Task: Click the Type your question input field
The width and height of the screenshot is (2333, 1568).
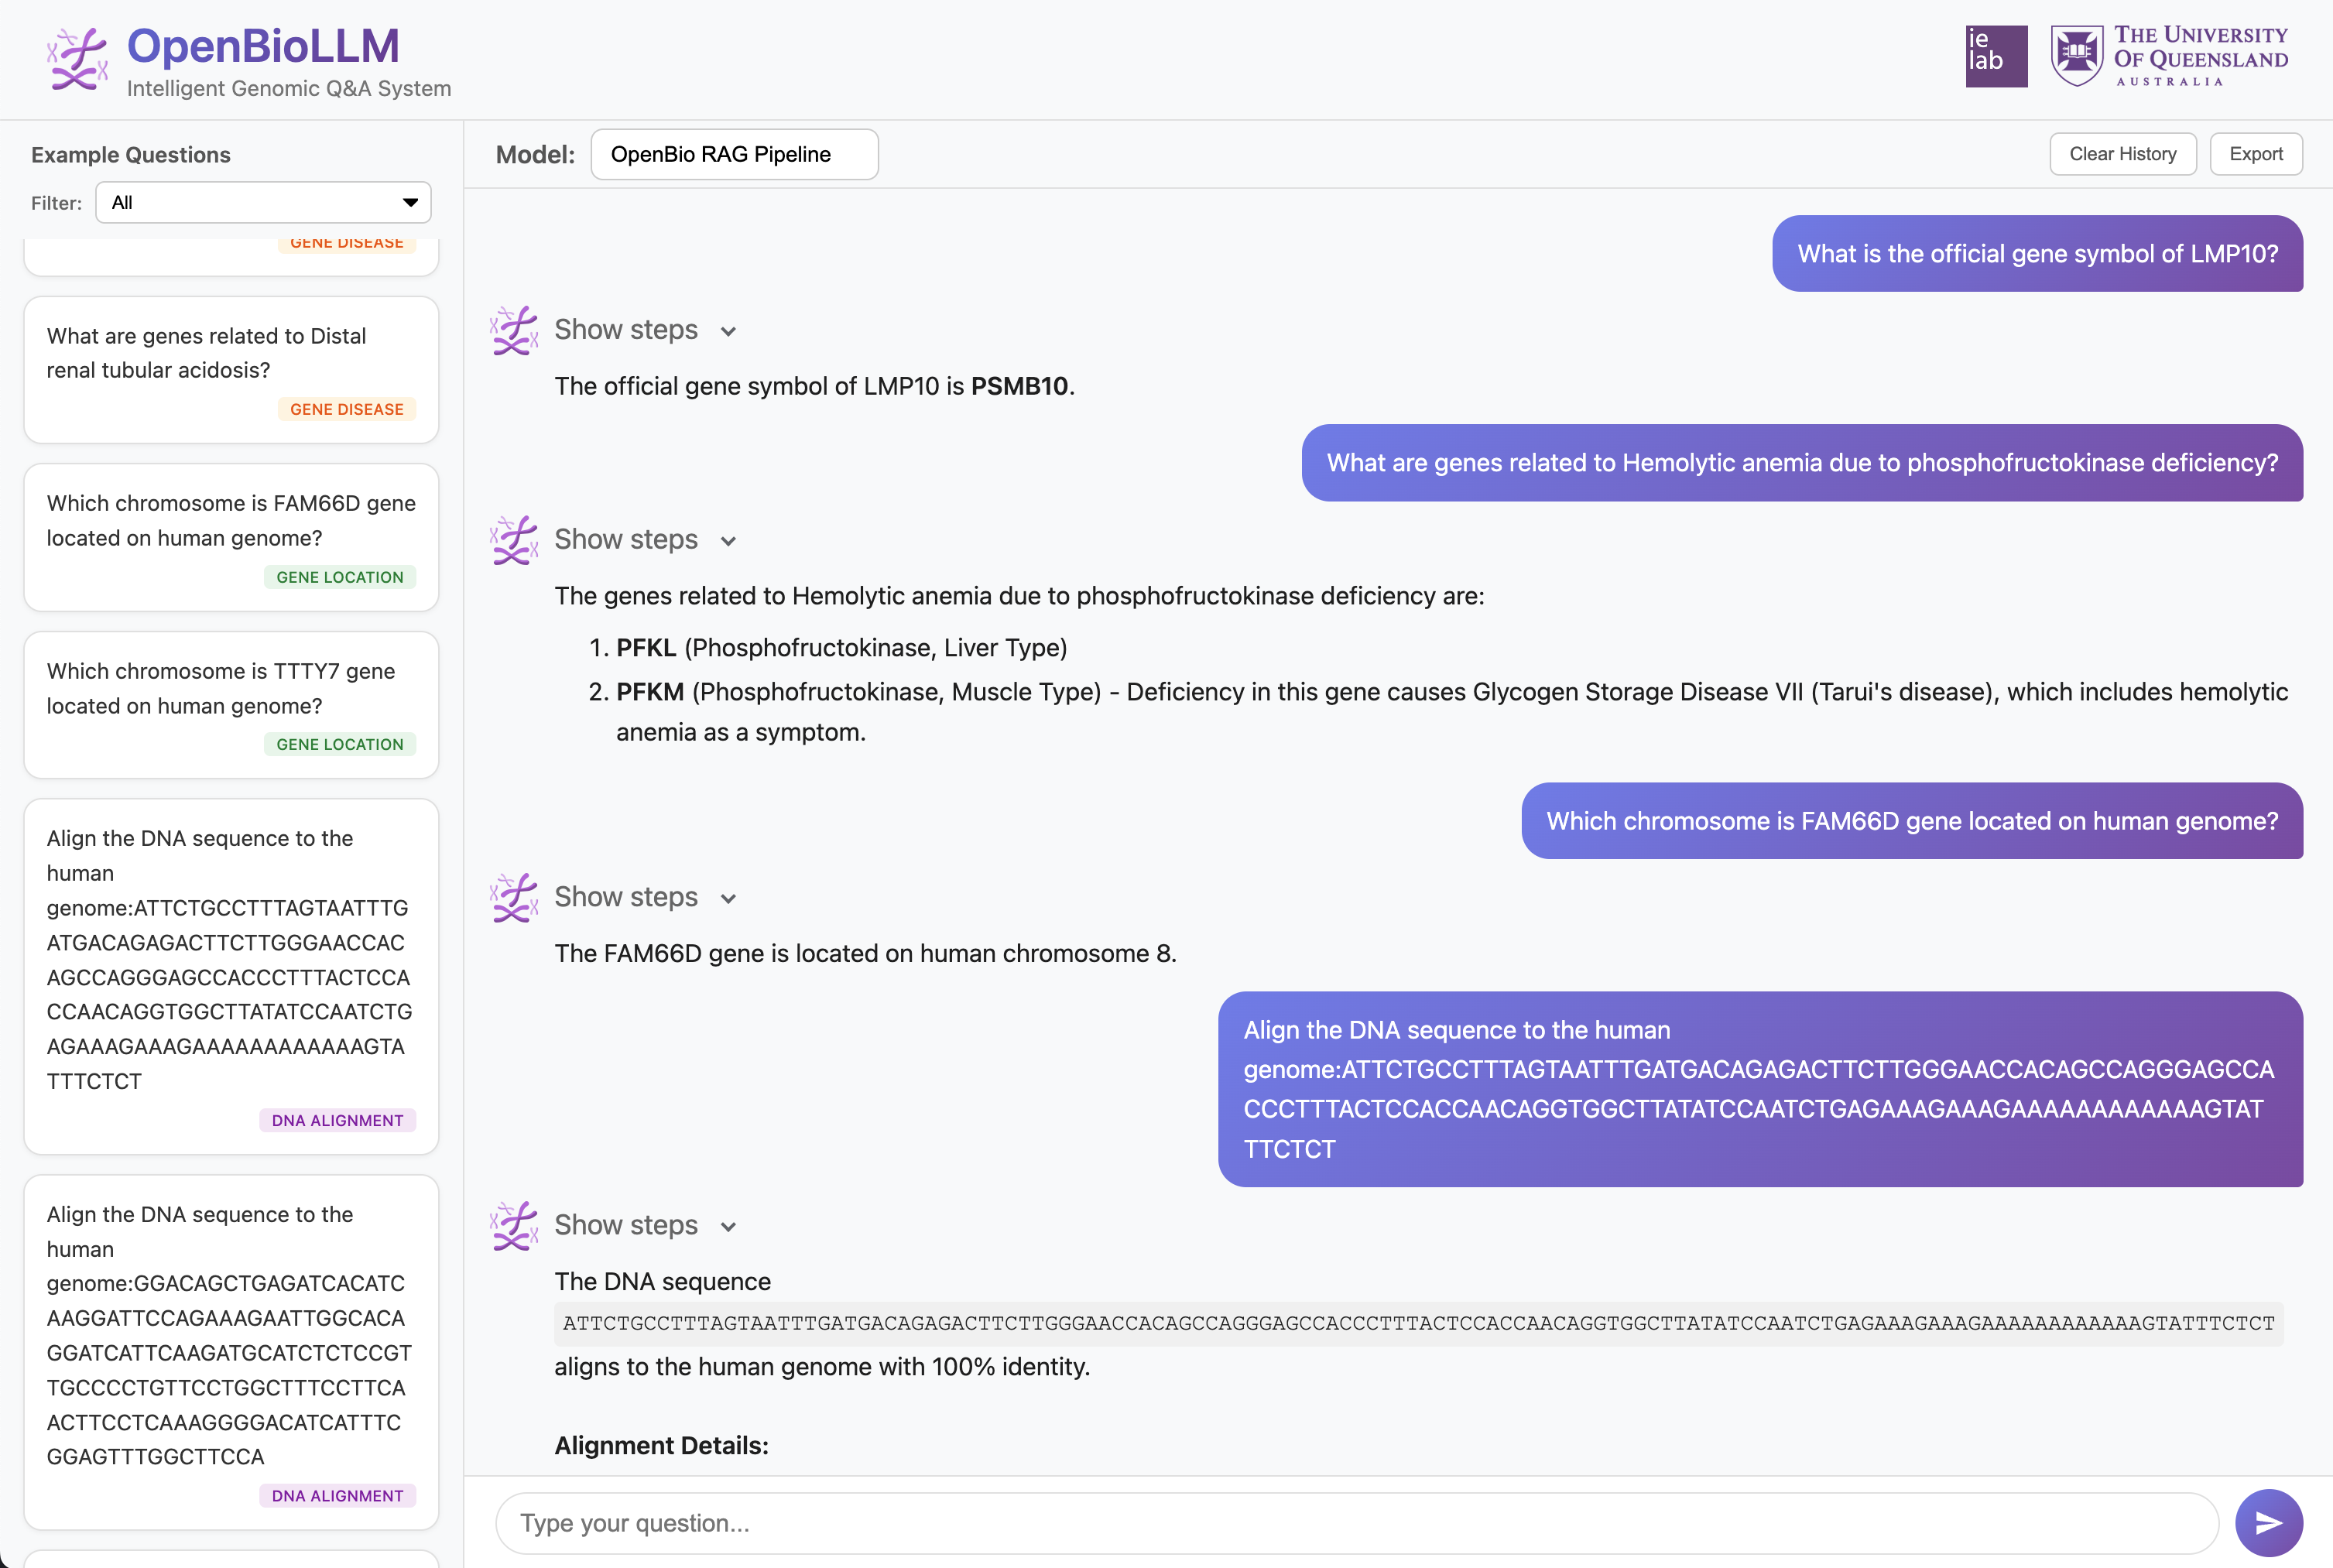Action: (x=1355, y=1522)
